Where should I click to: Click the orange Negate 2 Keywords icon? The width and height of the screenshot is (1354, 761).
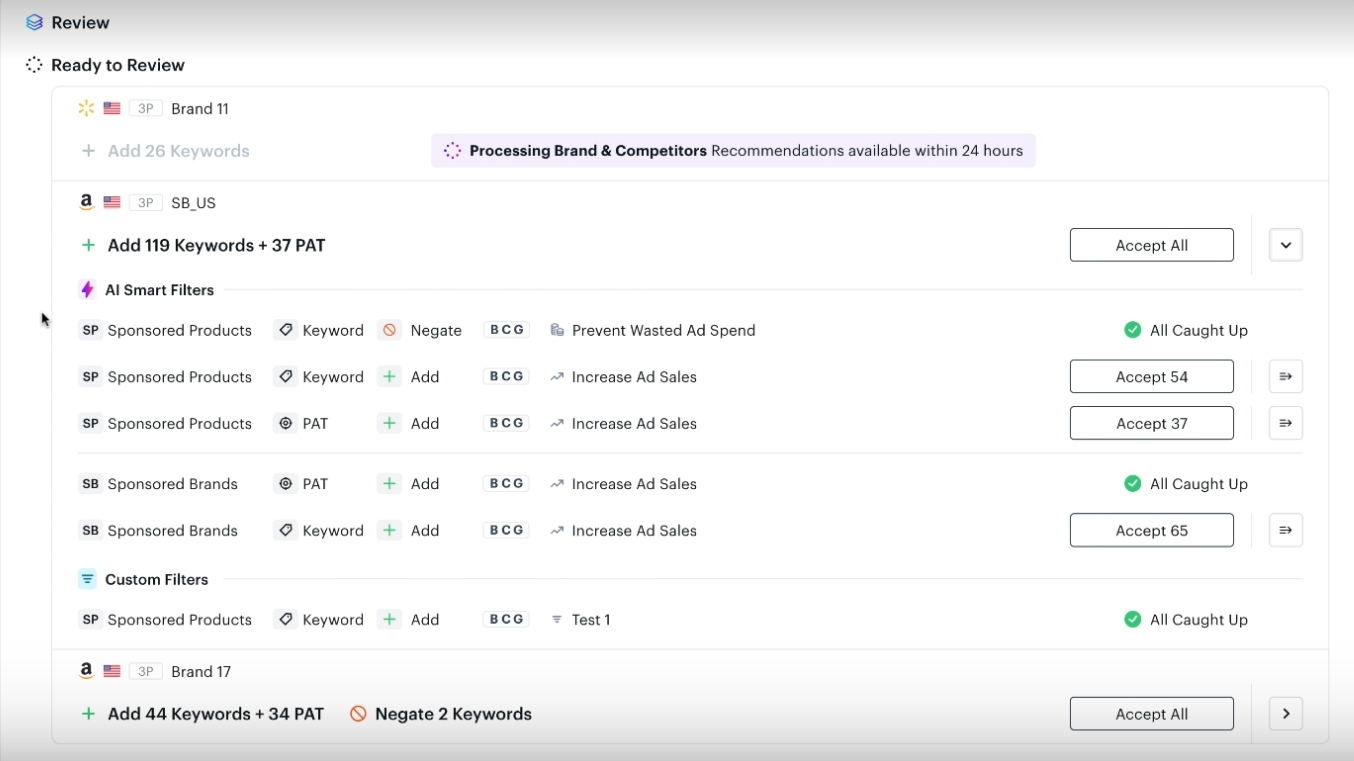(358, 714)
